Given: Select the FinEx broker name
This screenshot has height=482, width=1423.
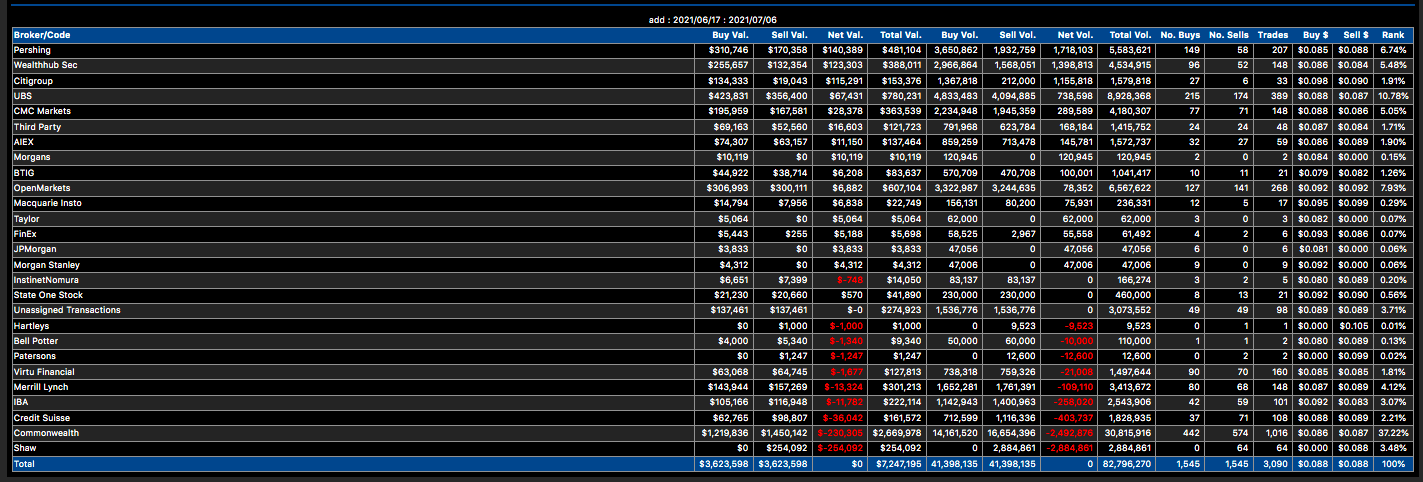Looking at the screenshot, I should coord(25,234).
